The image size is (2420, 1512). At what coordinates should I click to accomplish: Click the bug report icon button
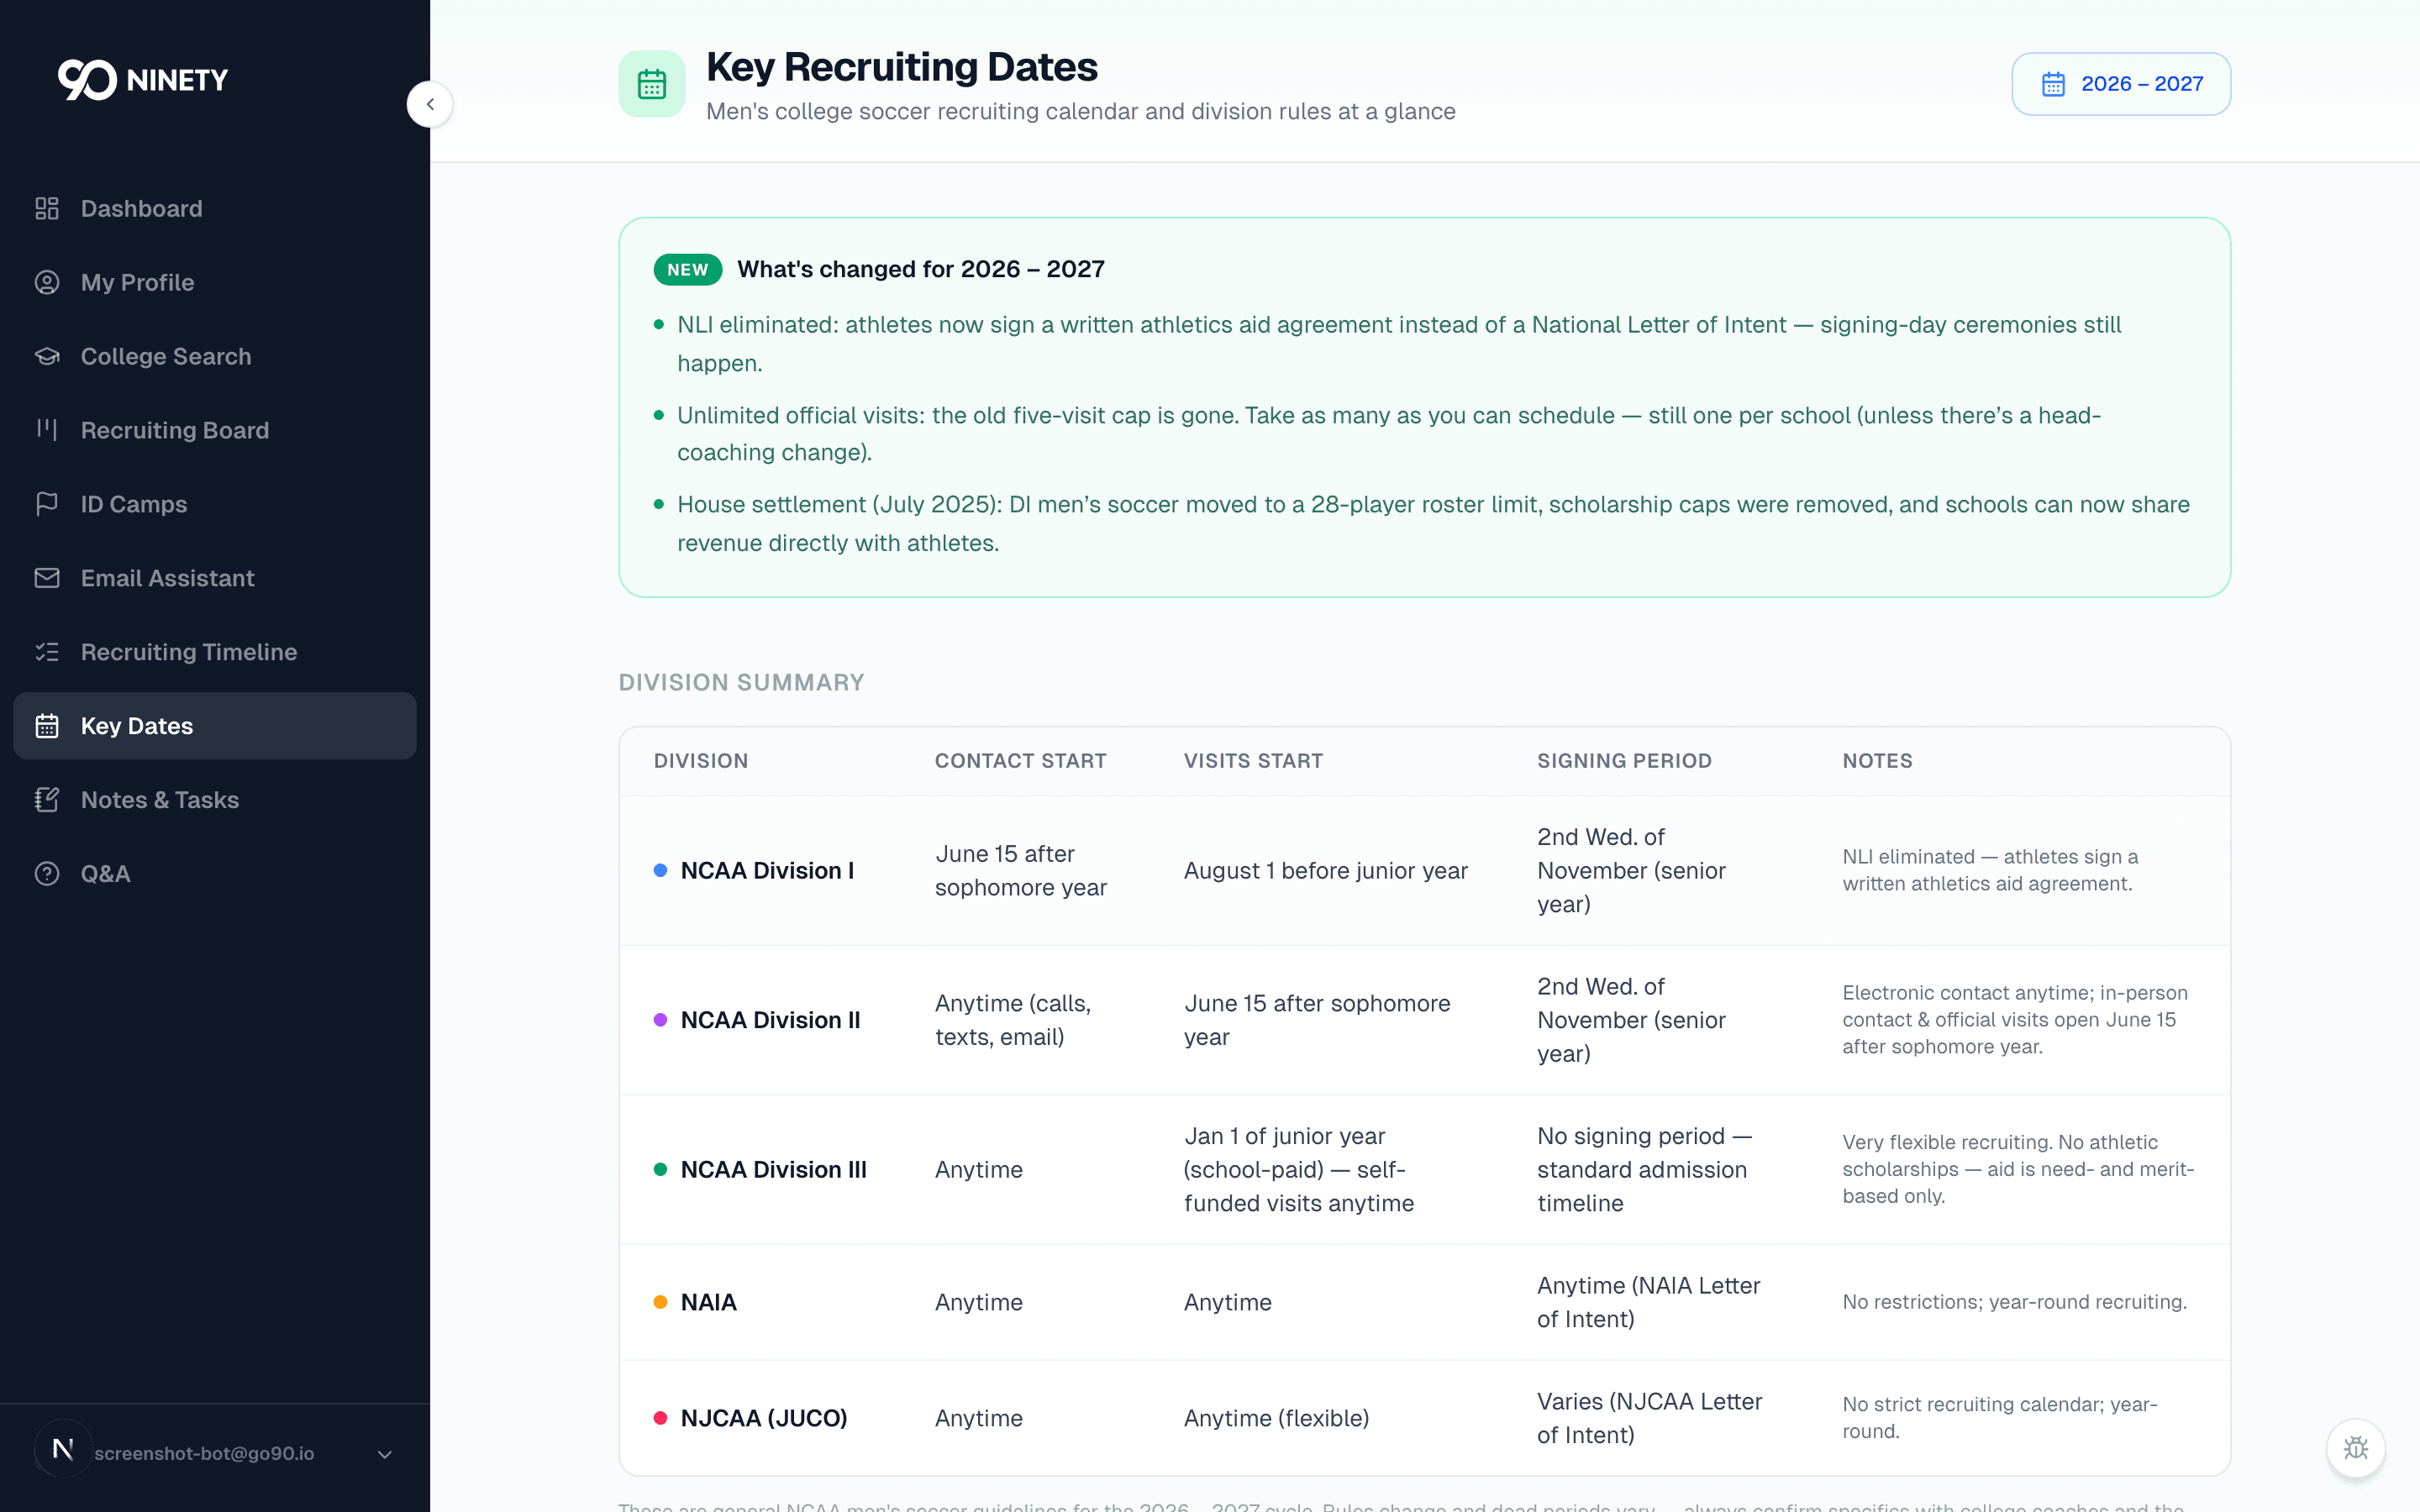coord(2356,1448)
